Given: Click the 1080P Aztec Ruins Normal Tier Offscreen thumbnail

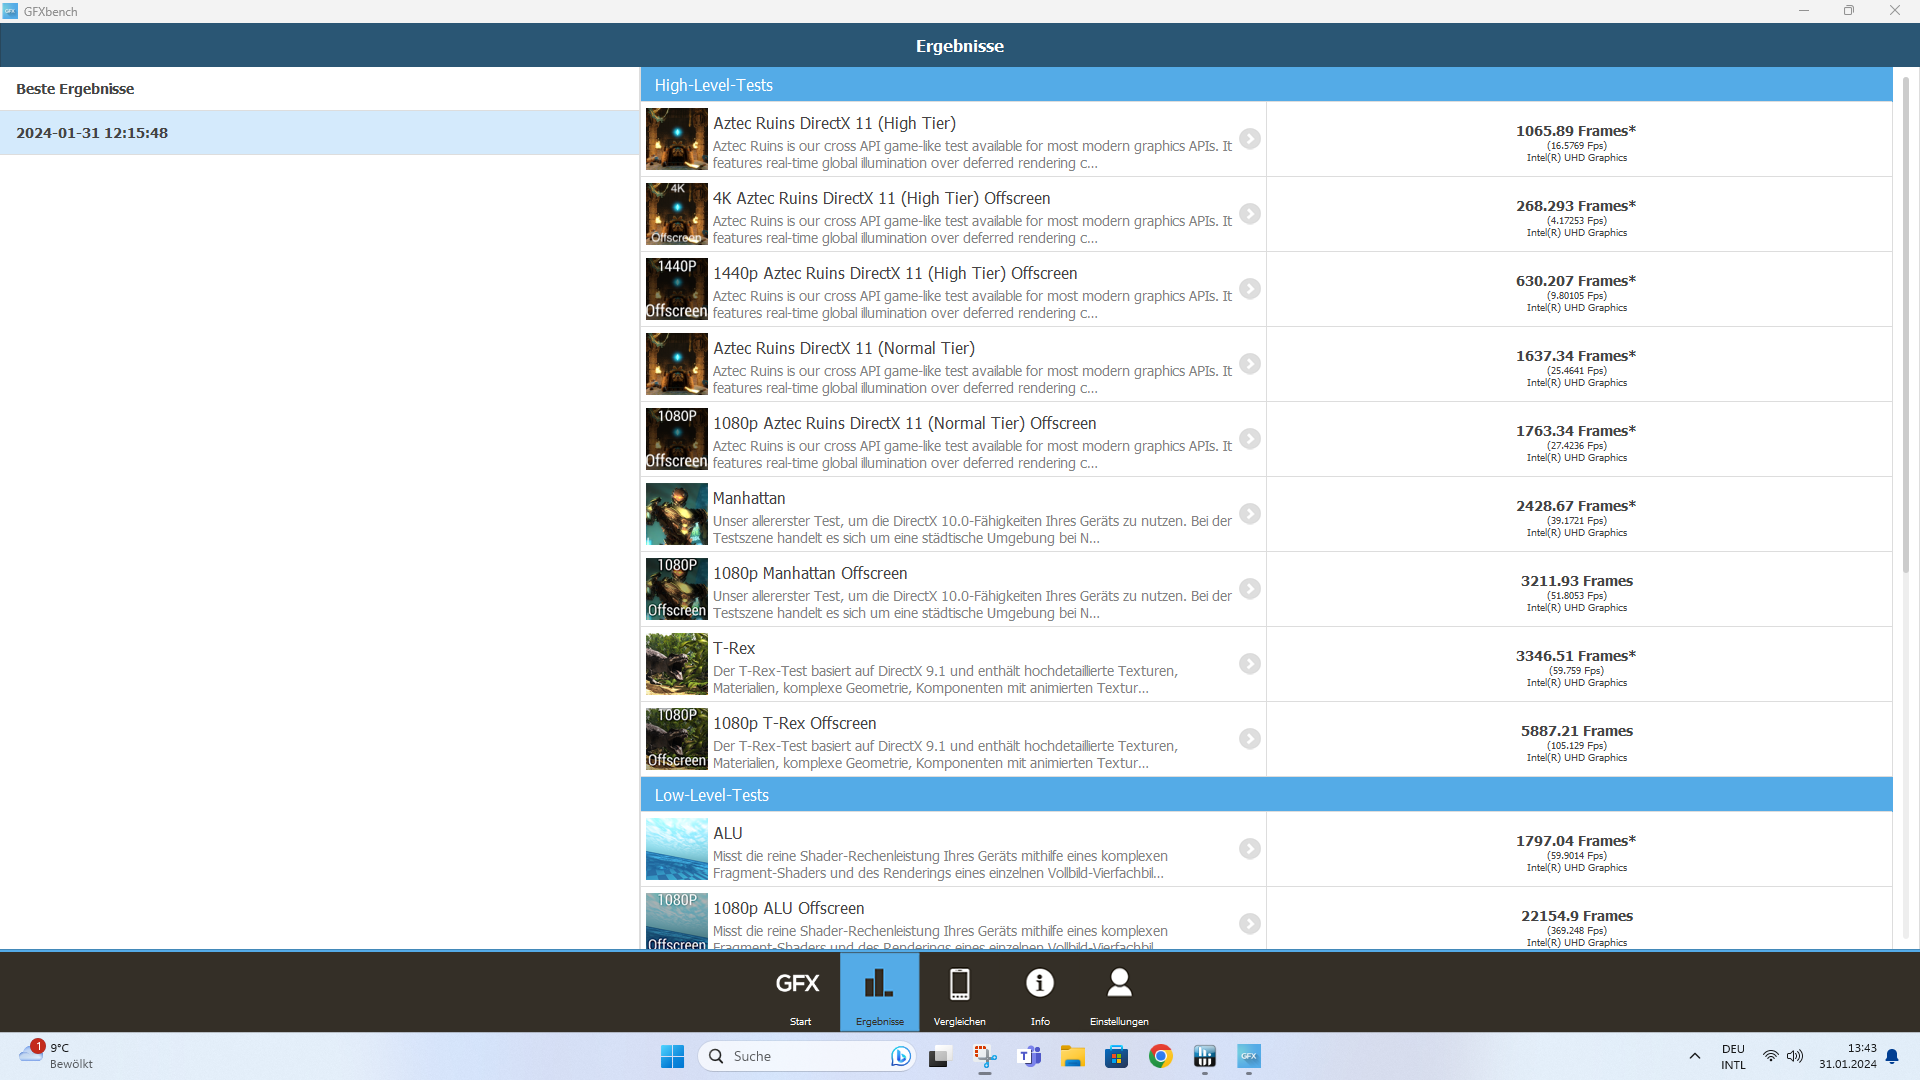Looking at the screenshot, I should point(677,439).
